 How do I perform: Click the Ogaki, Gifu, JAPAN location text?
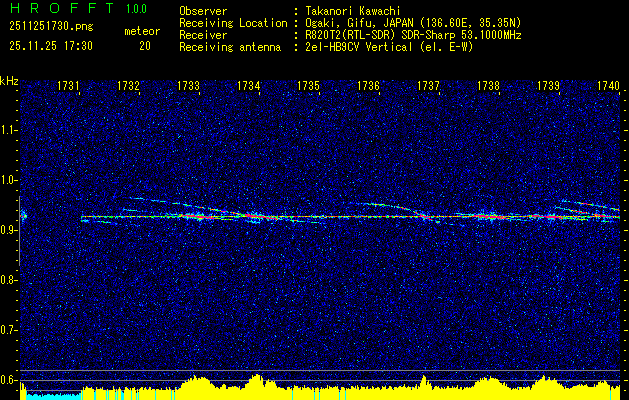click(414, 23)
